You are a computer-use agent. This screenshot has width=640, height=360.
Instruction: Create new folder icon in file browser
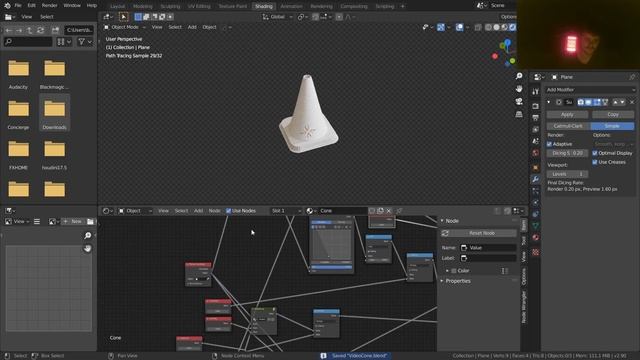pyautogui.click(x=55, y=30)
